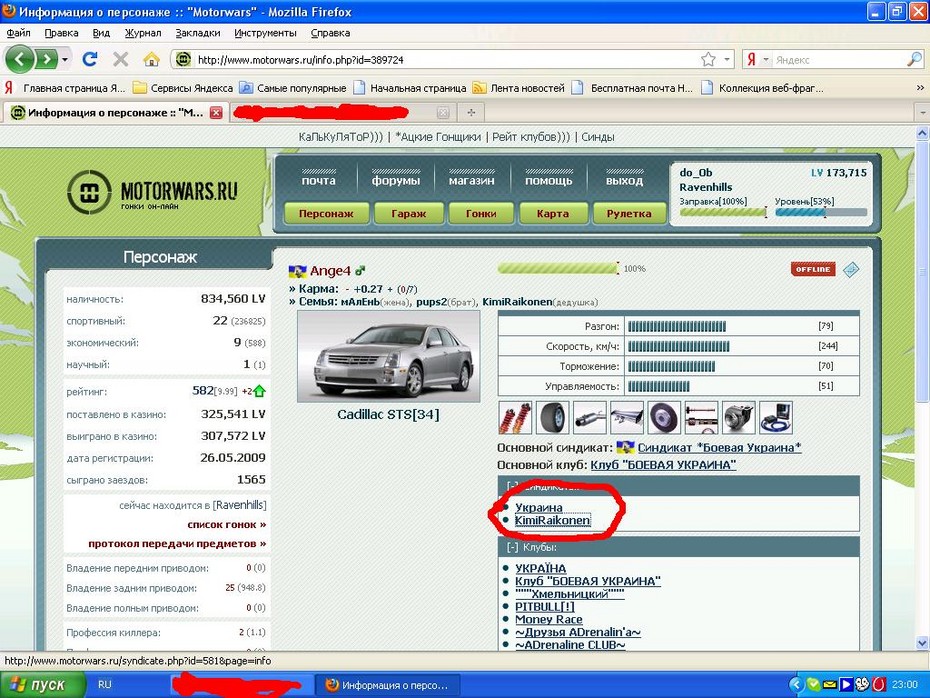Open протокол передачи предметов link

click(177, 544)
